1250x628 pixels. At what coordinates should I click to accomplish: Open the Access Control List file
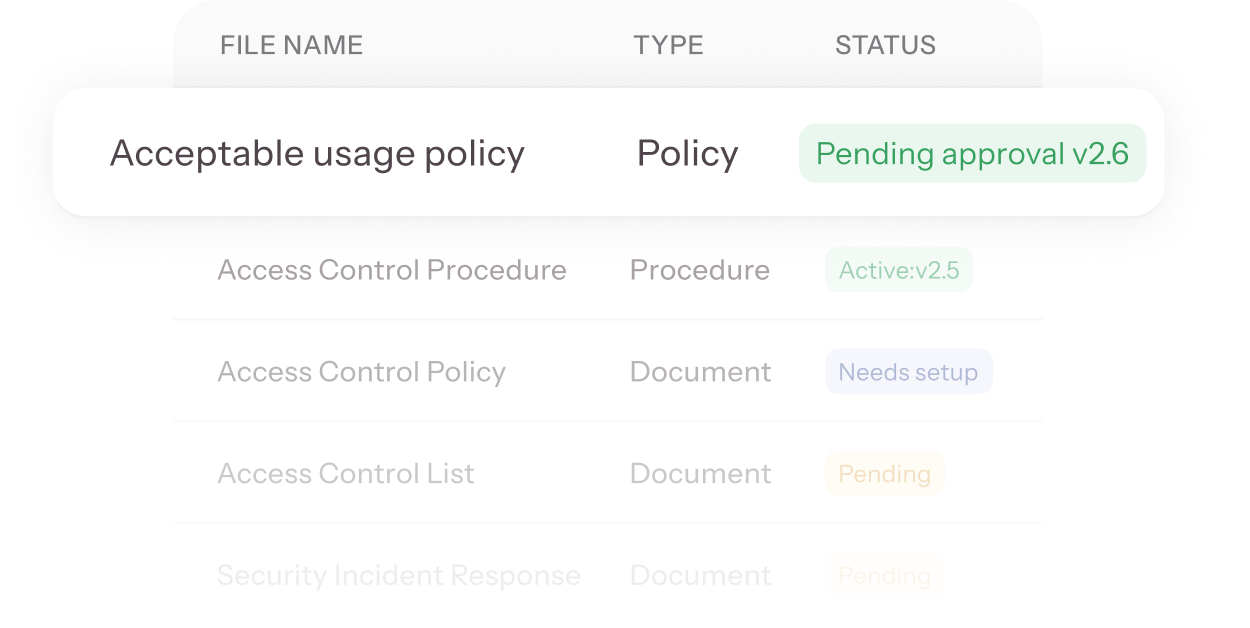[345, 474]
